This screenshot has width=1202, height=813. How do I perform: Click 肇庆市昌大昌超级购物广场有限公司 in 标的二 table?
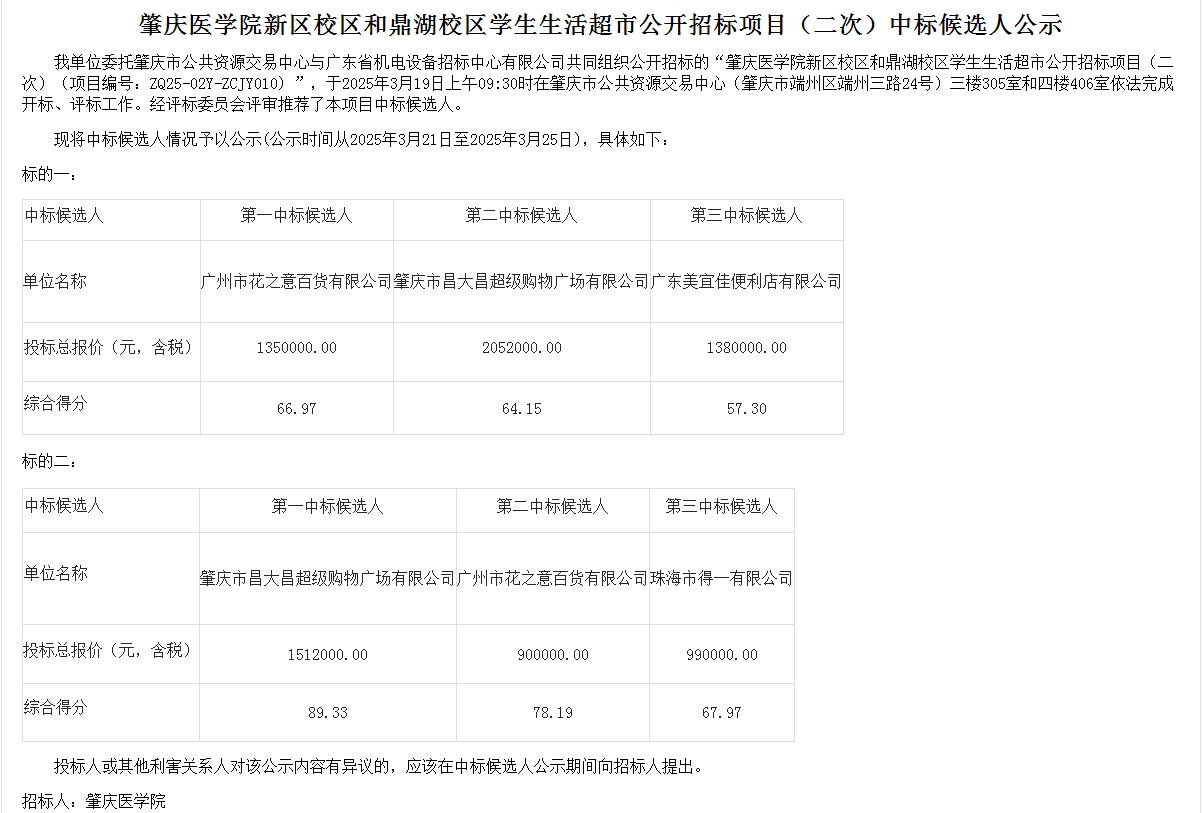[x=328, y=578]
